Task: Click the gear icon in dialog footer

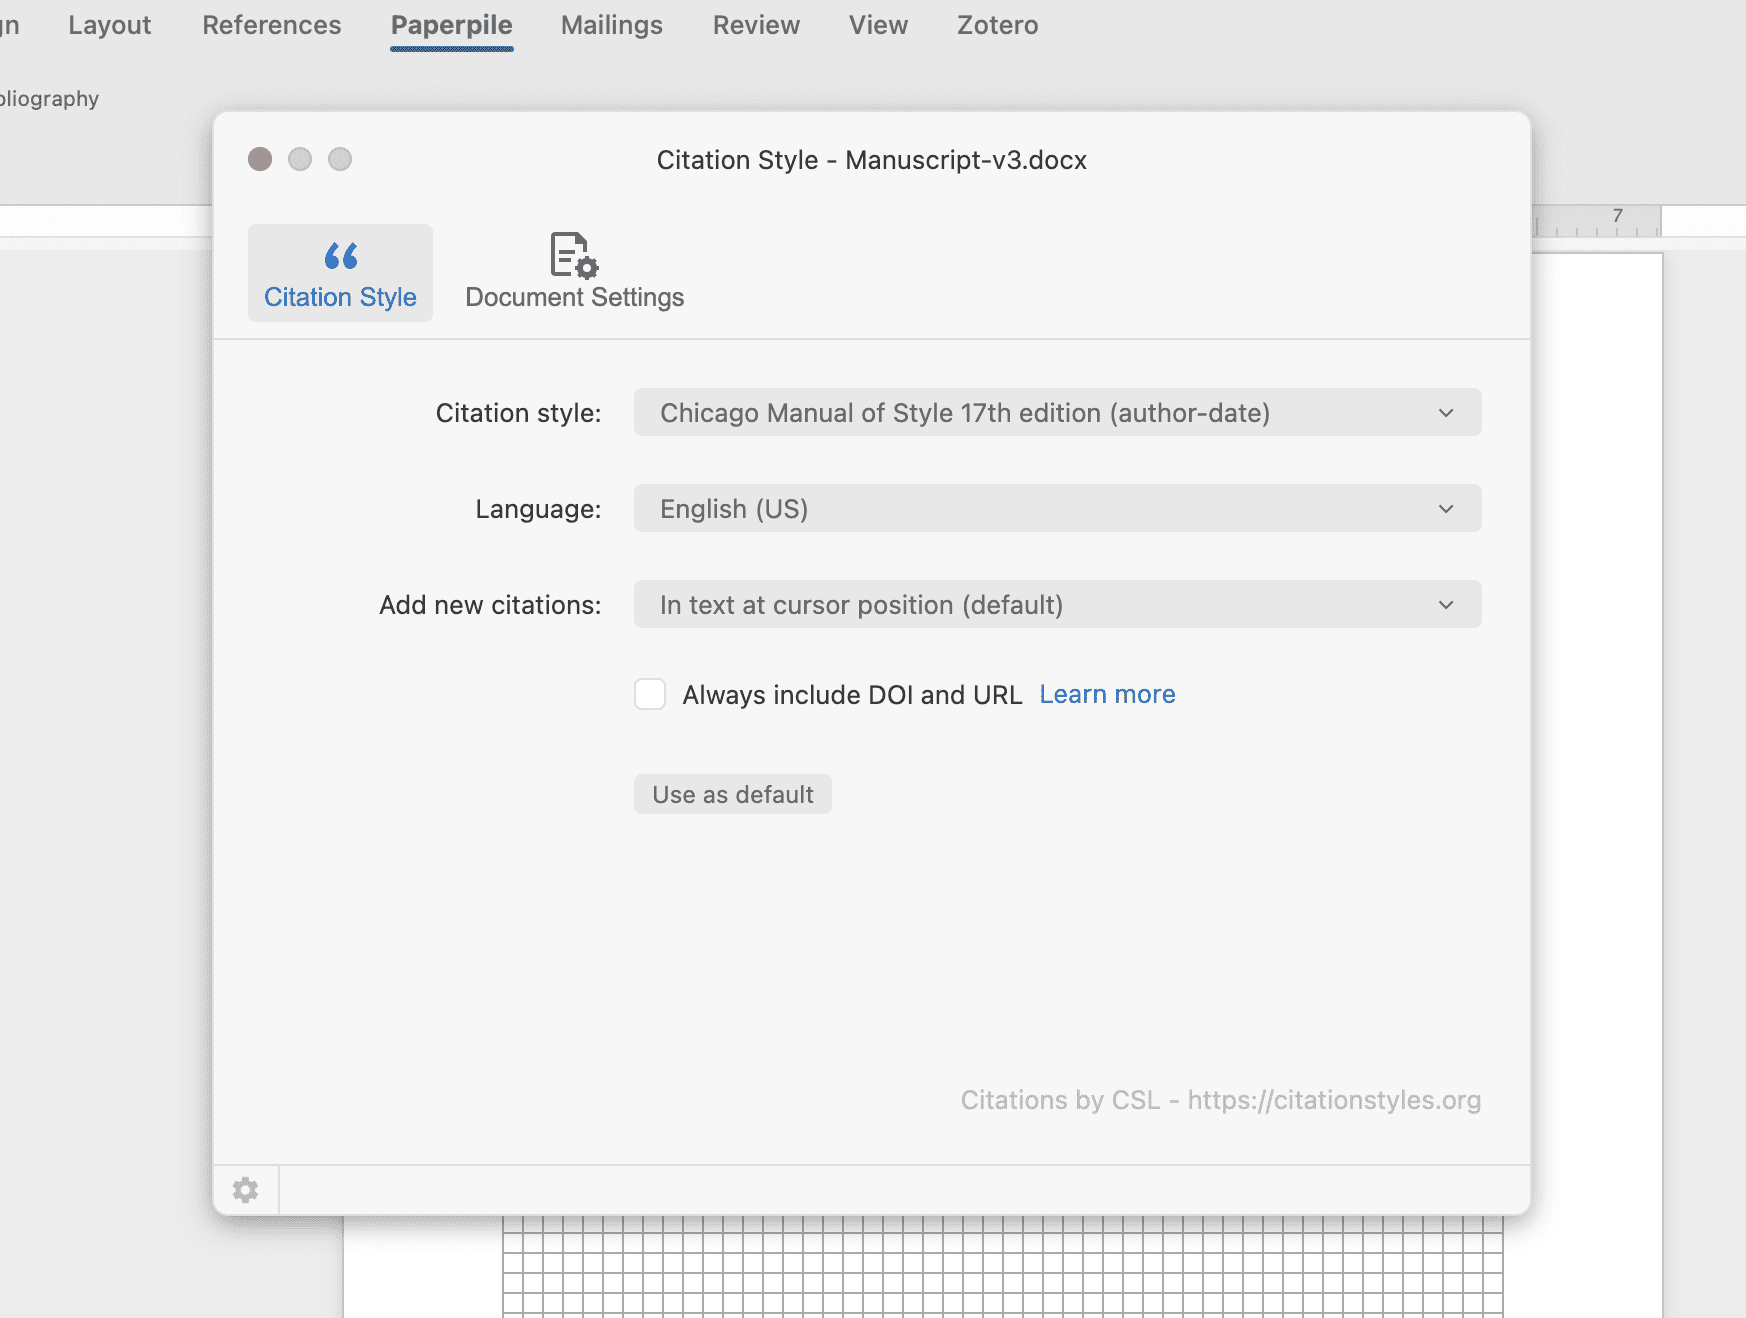Action: (x=245, y=1190)
